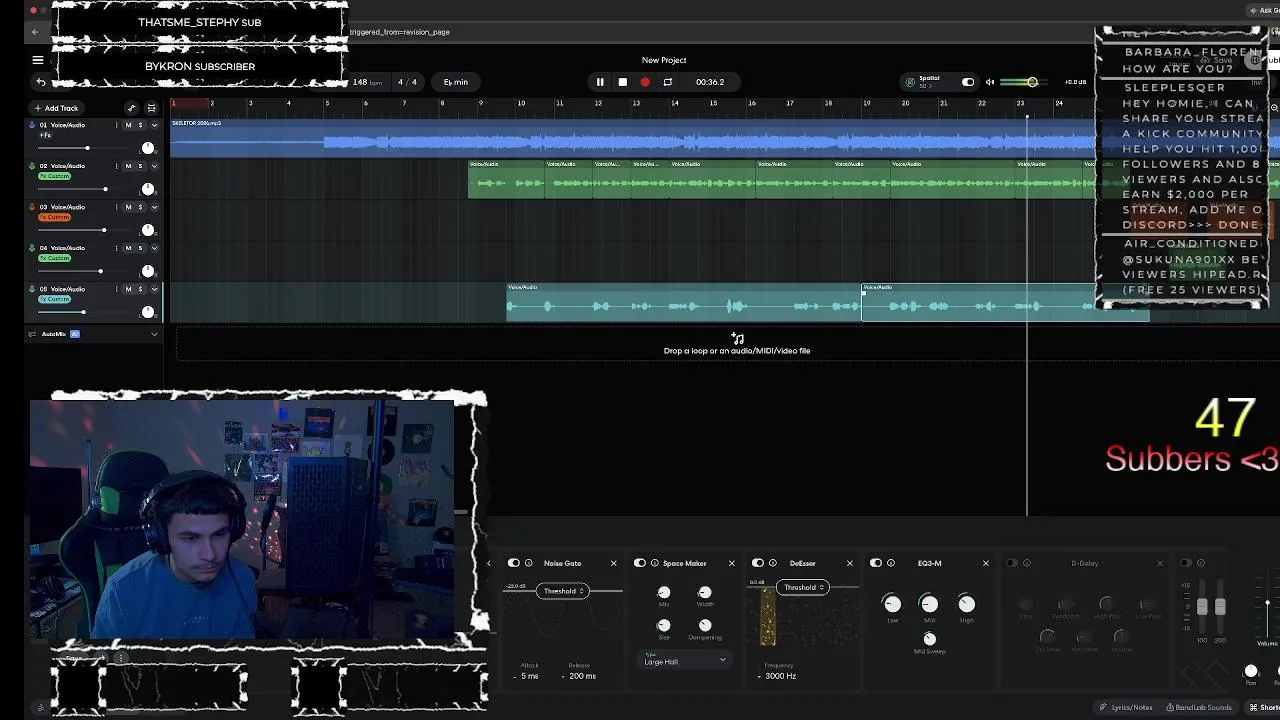The width and height of the screenshot is (1280, 720).
Task: Toggle the loop cycle button
Action: click(668, 82)
